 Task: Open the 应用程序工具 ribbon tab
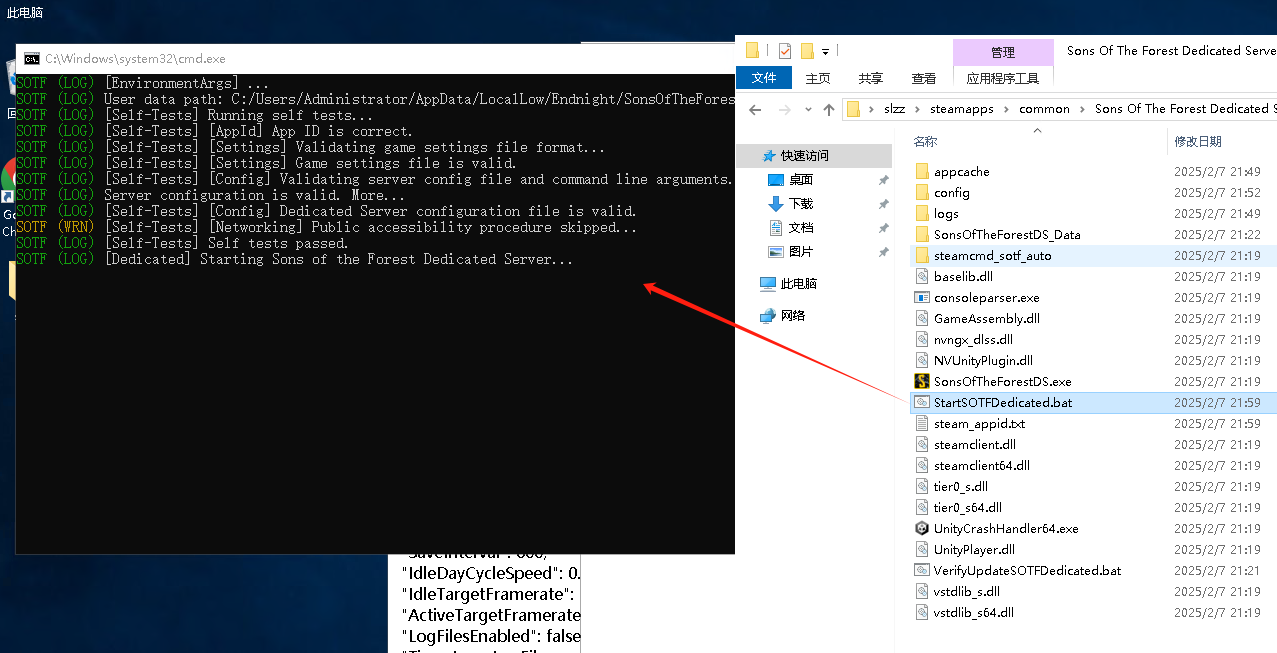[x=1003, y=78]
